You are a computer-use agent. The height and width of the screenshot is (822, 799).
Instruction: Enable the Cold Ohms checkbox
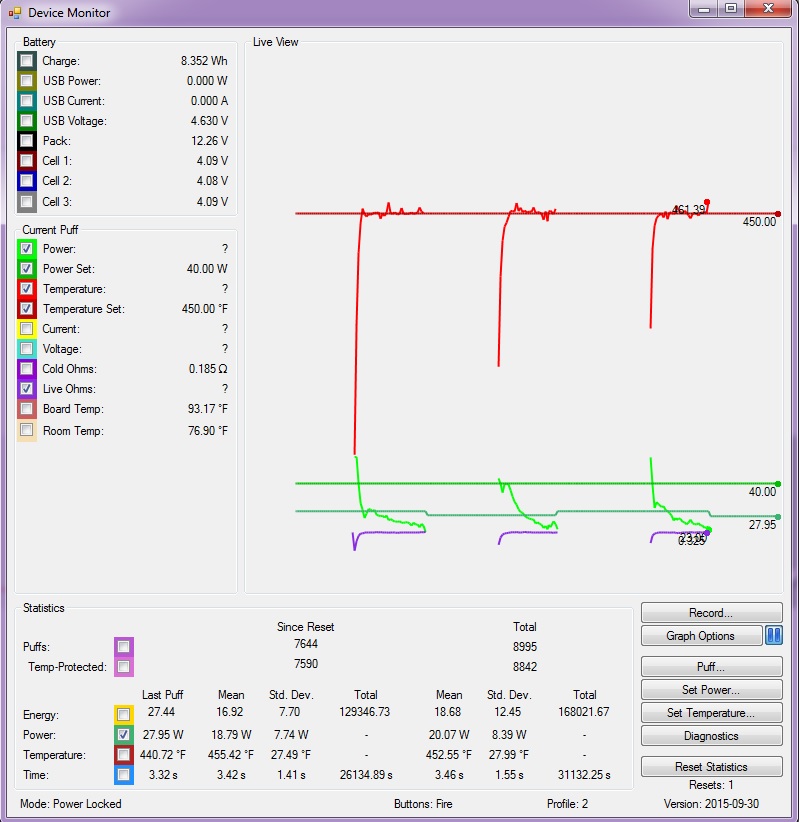tap(26, 369)
